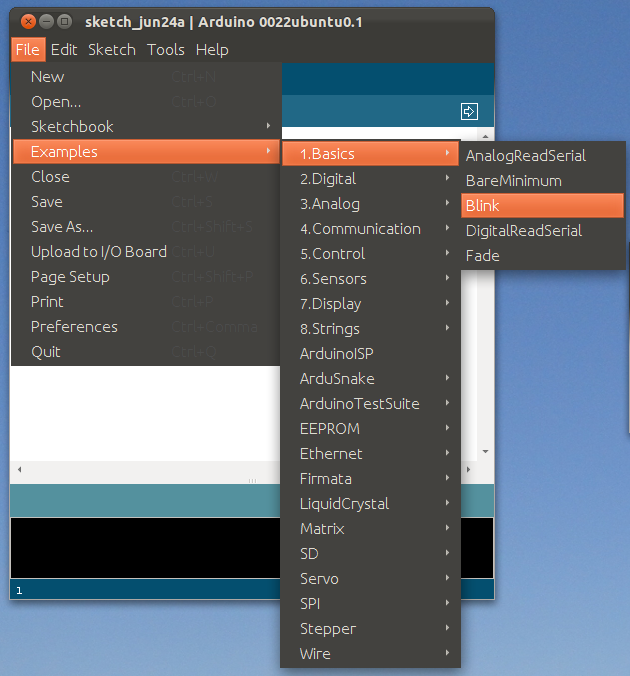This screenshot has width=630, height=676.
Task: Choose Upload to I/O Board
Action: 98,252
